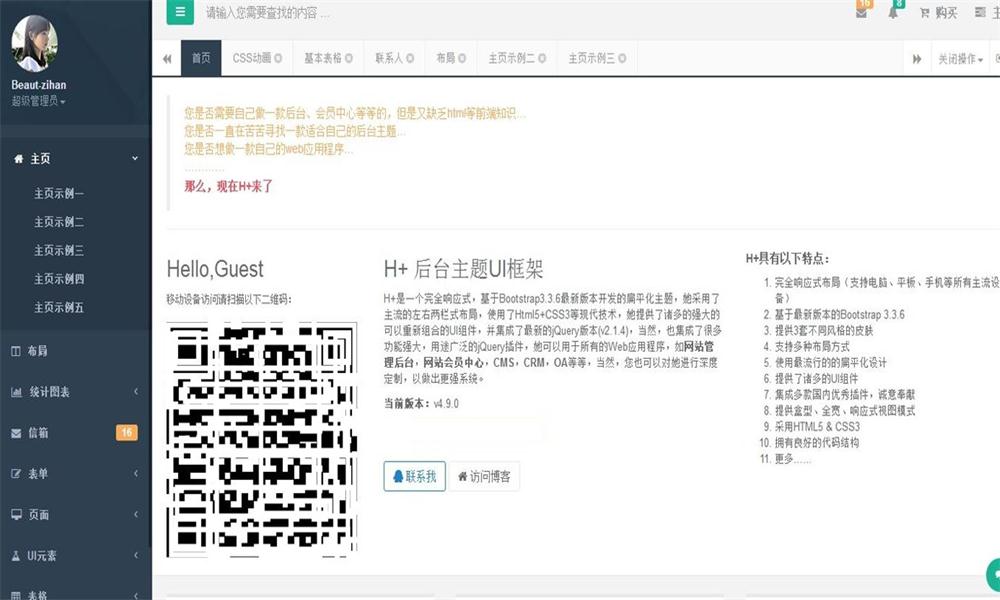
Task: Switch to the 基本表格 tab
Action: point(328,58)
